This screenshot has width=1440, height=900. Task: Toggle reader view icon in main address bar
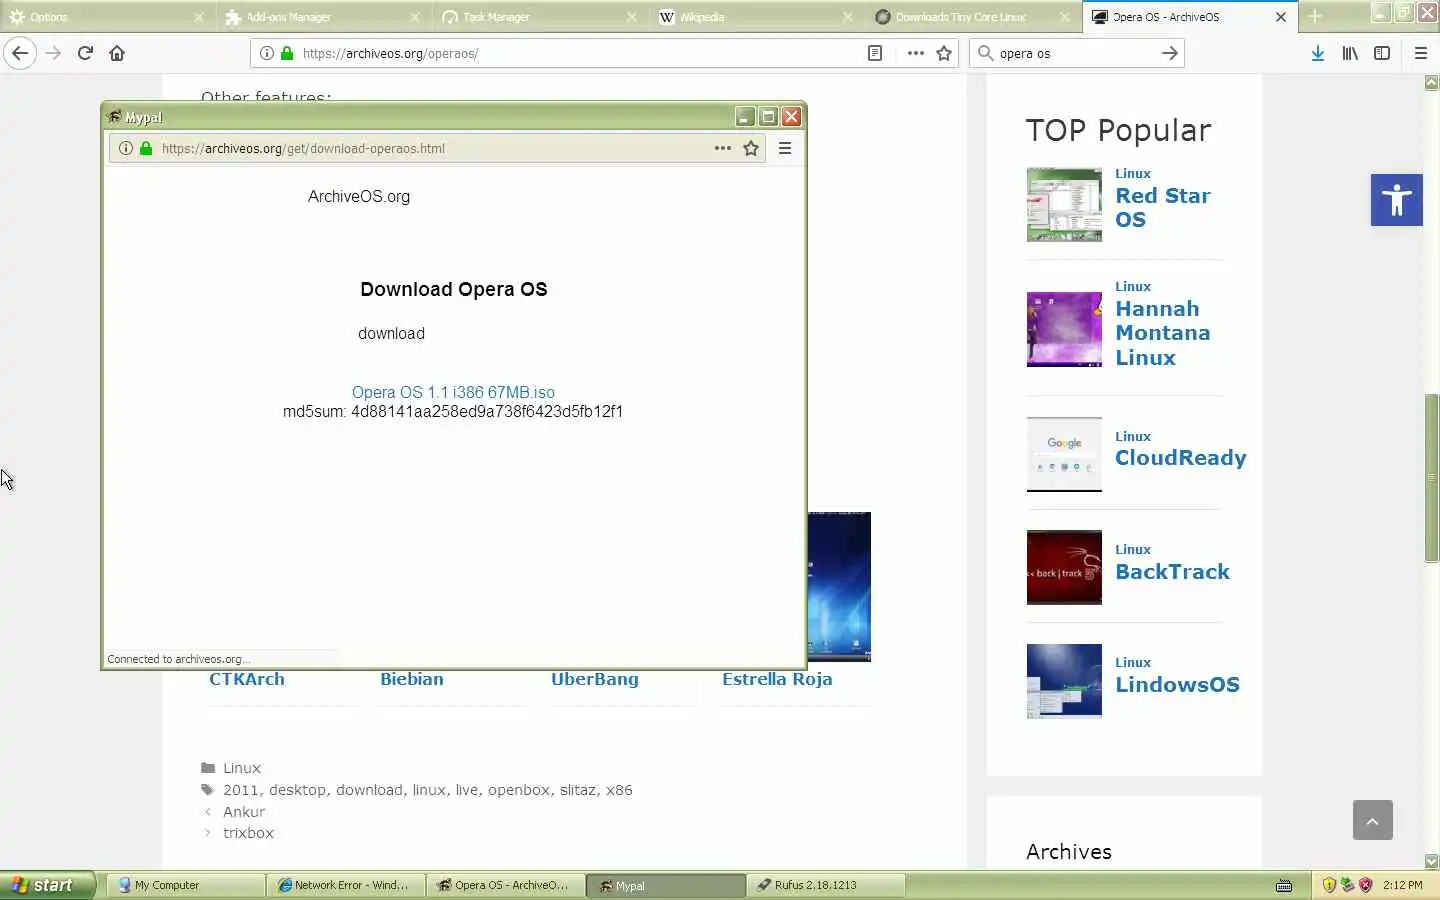pos(875,53)
